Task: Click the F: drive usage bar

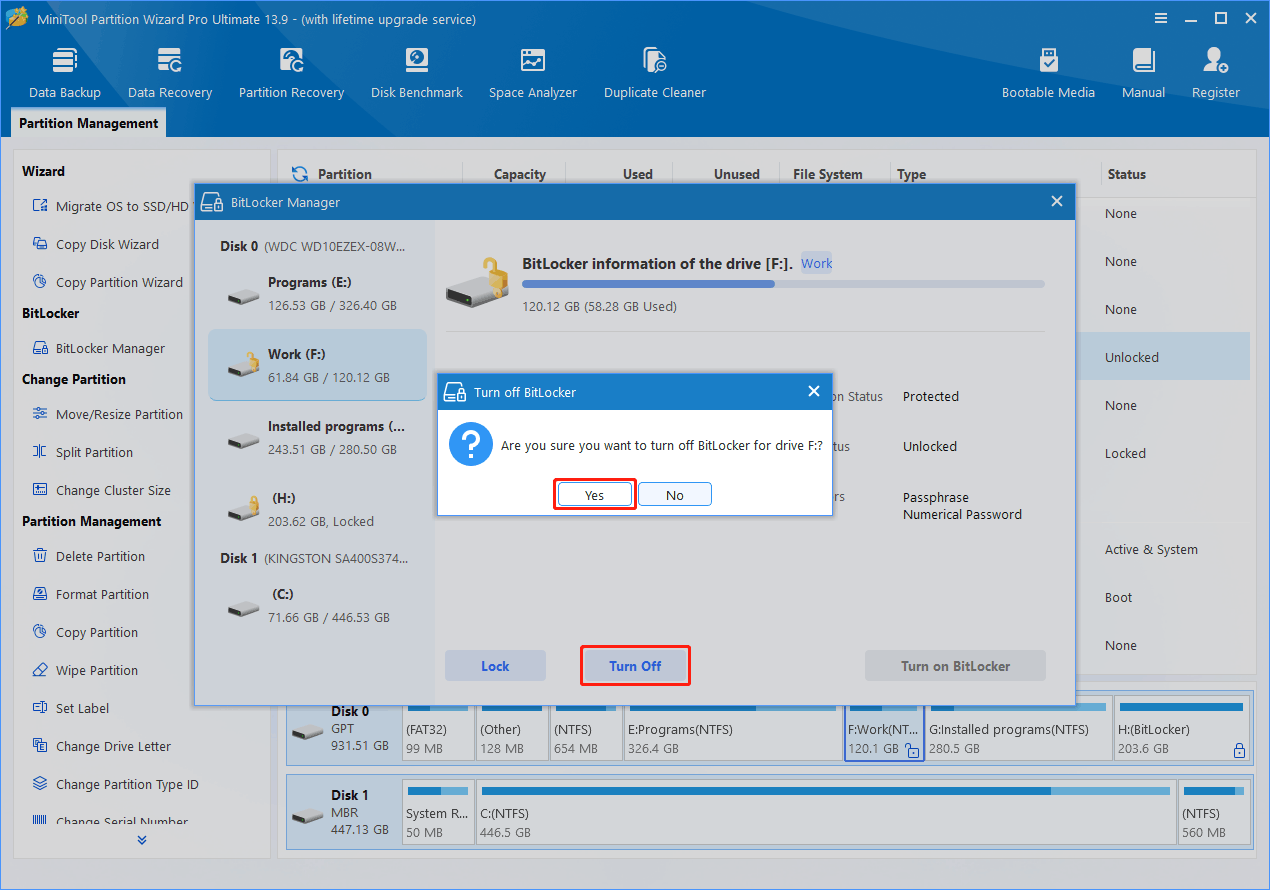Action: [783, 284]
